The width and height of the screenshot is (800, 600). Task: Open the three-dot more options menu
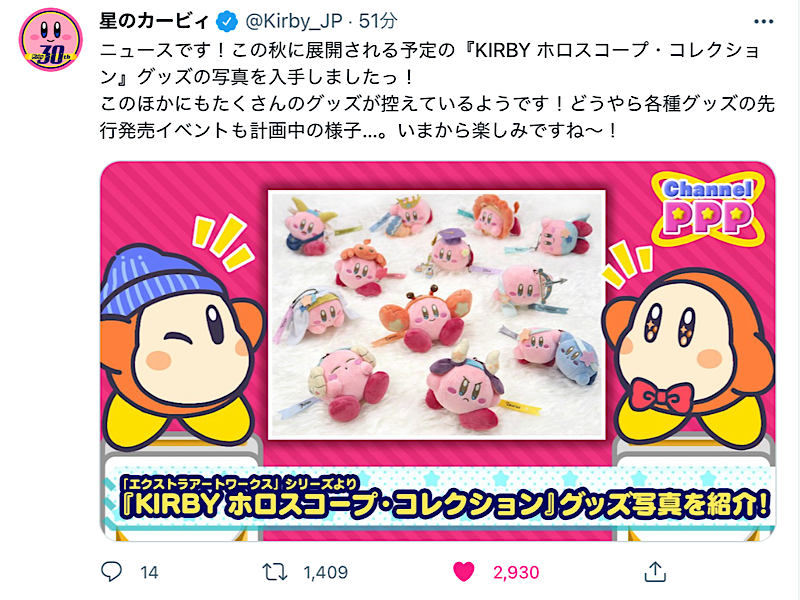point(763,21)
